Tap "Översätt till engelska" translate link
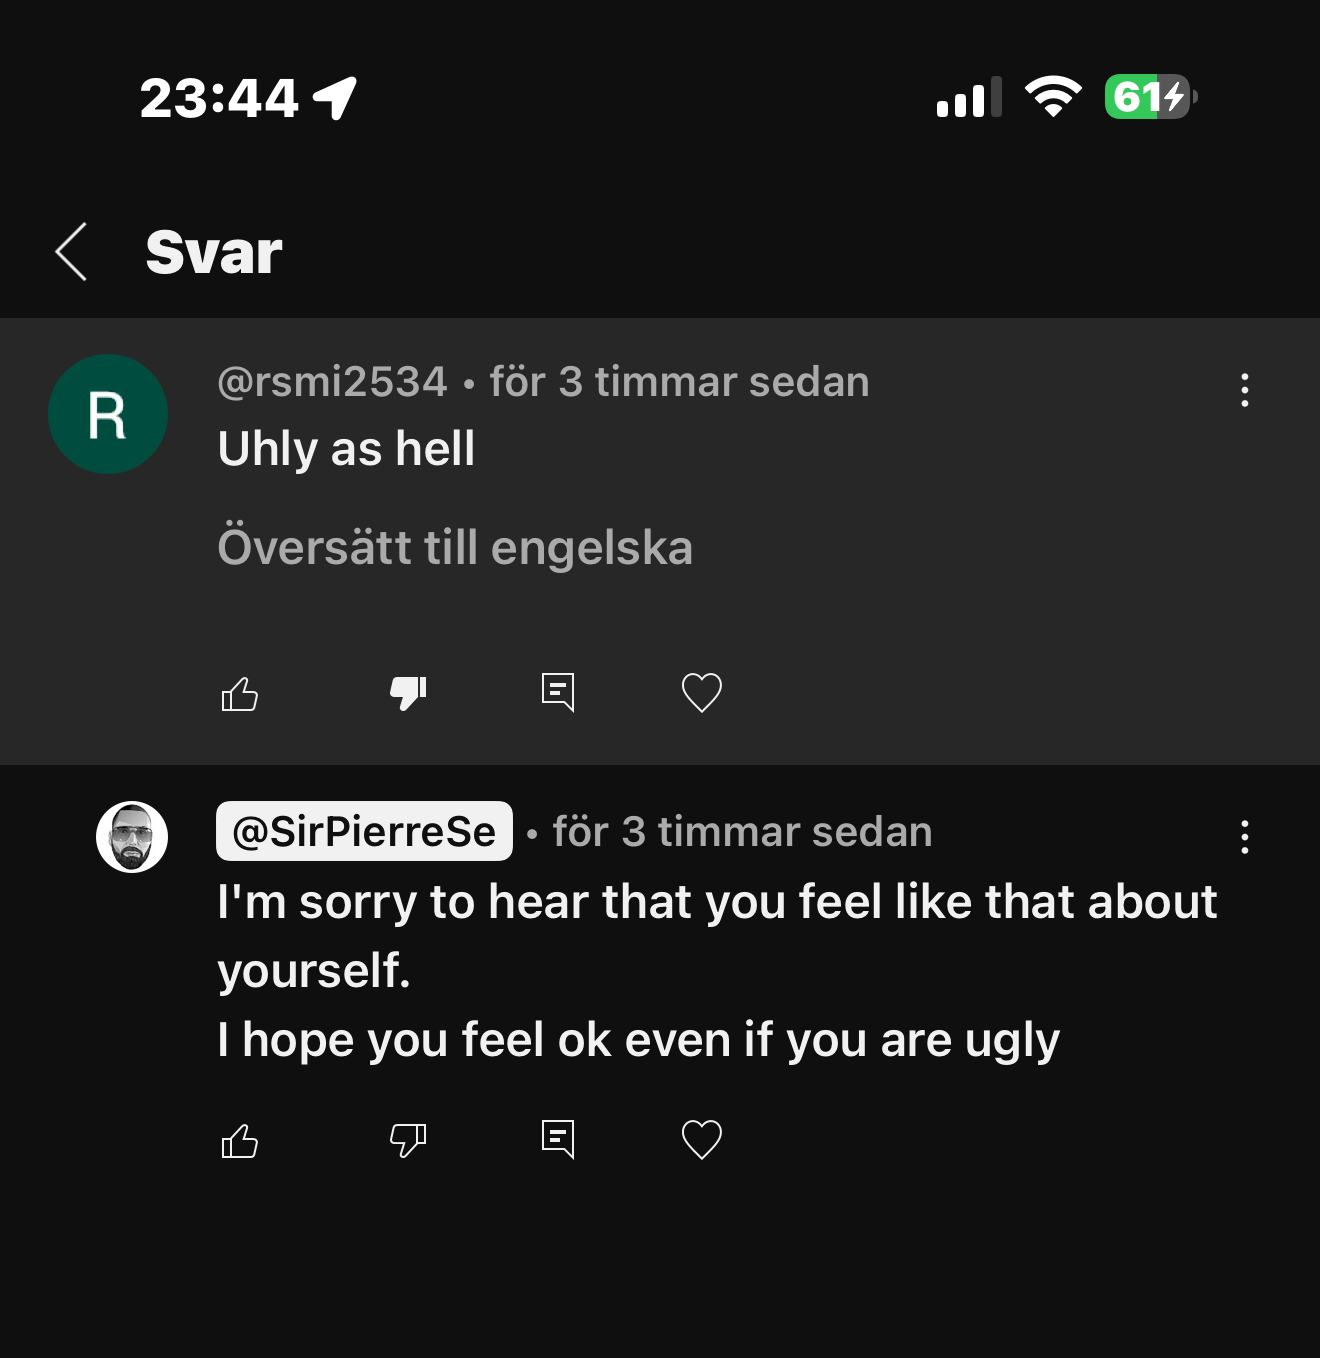Viewport: 1320px width, 1358px height. coord(455,548)
